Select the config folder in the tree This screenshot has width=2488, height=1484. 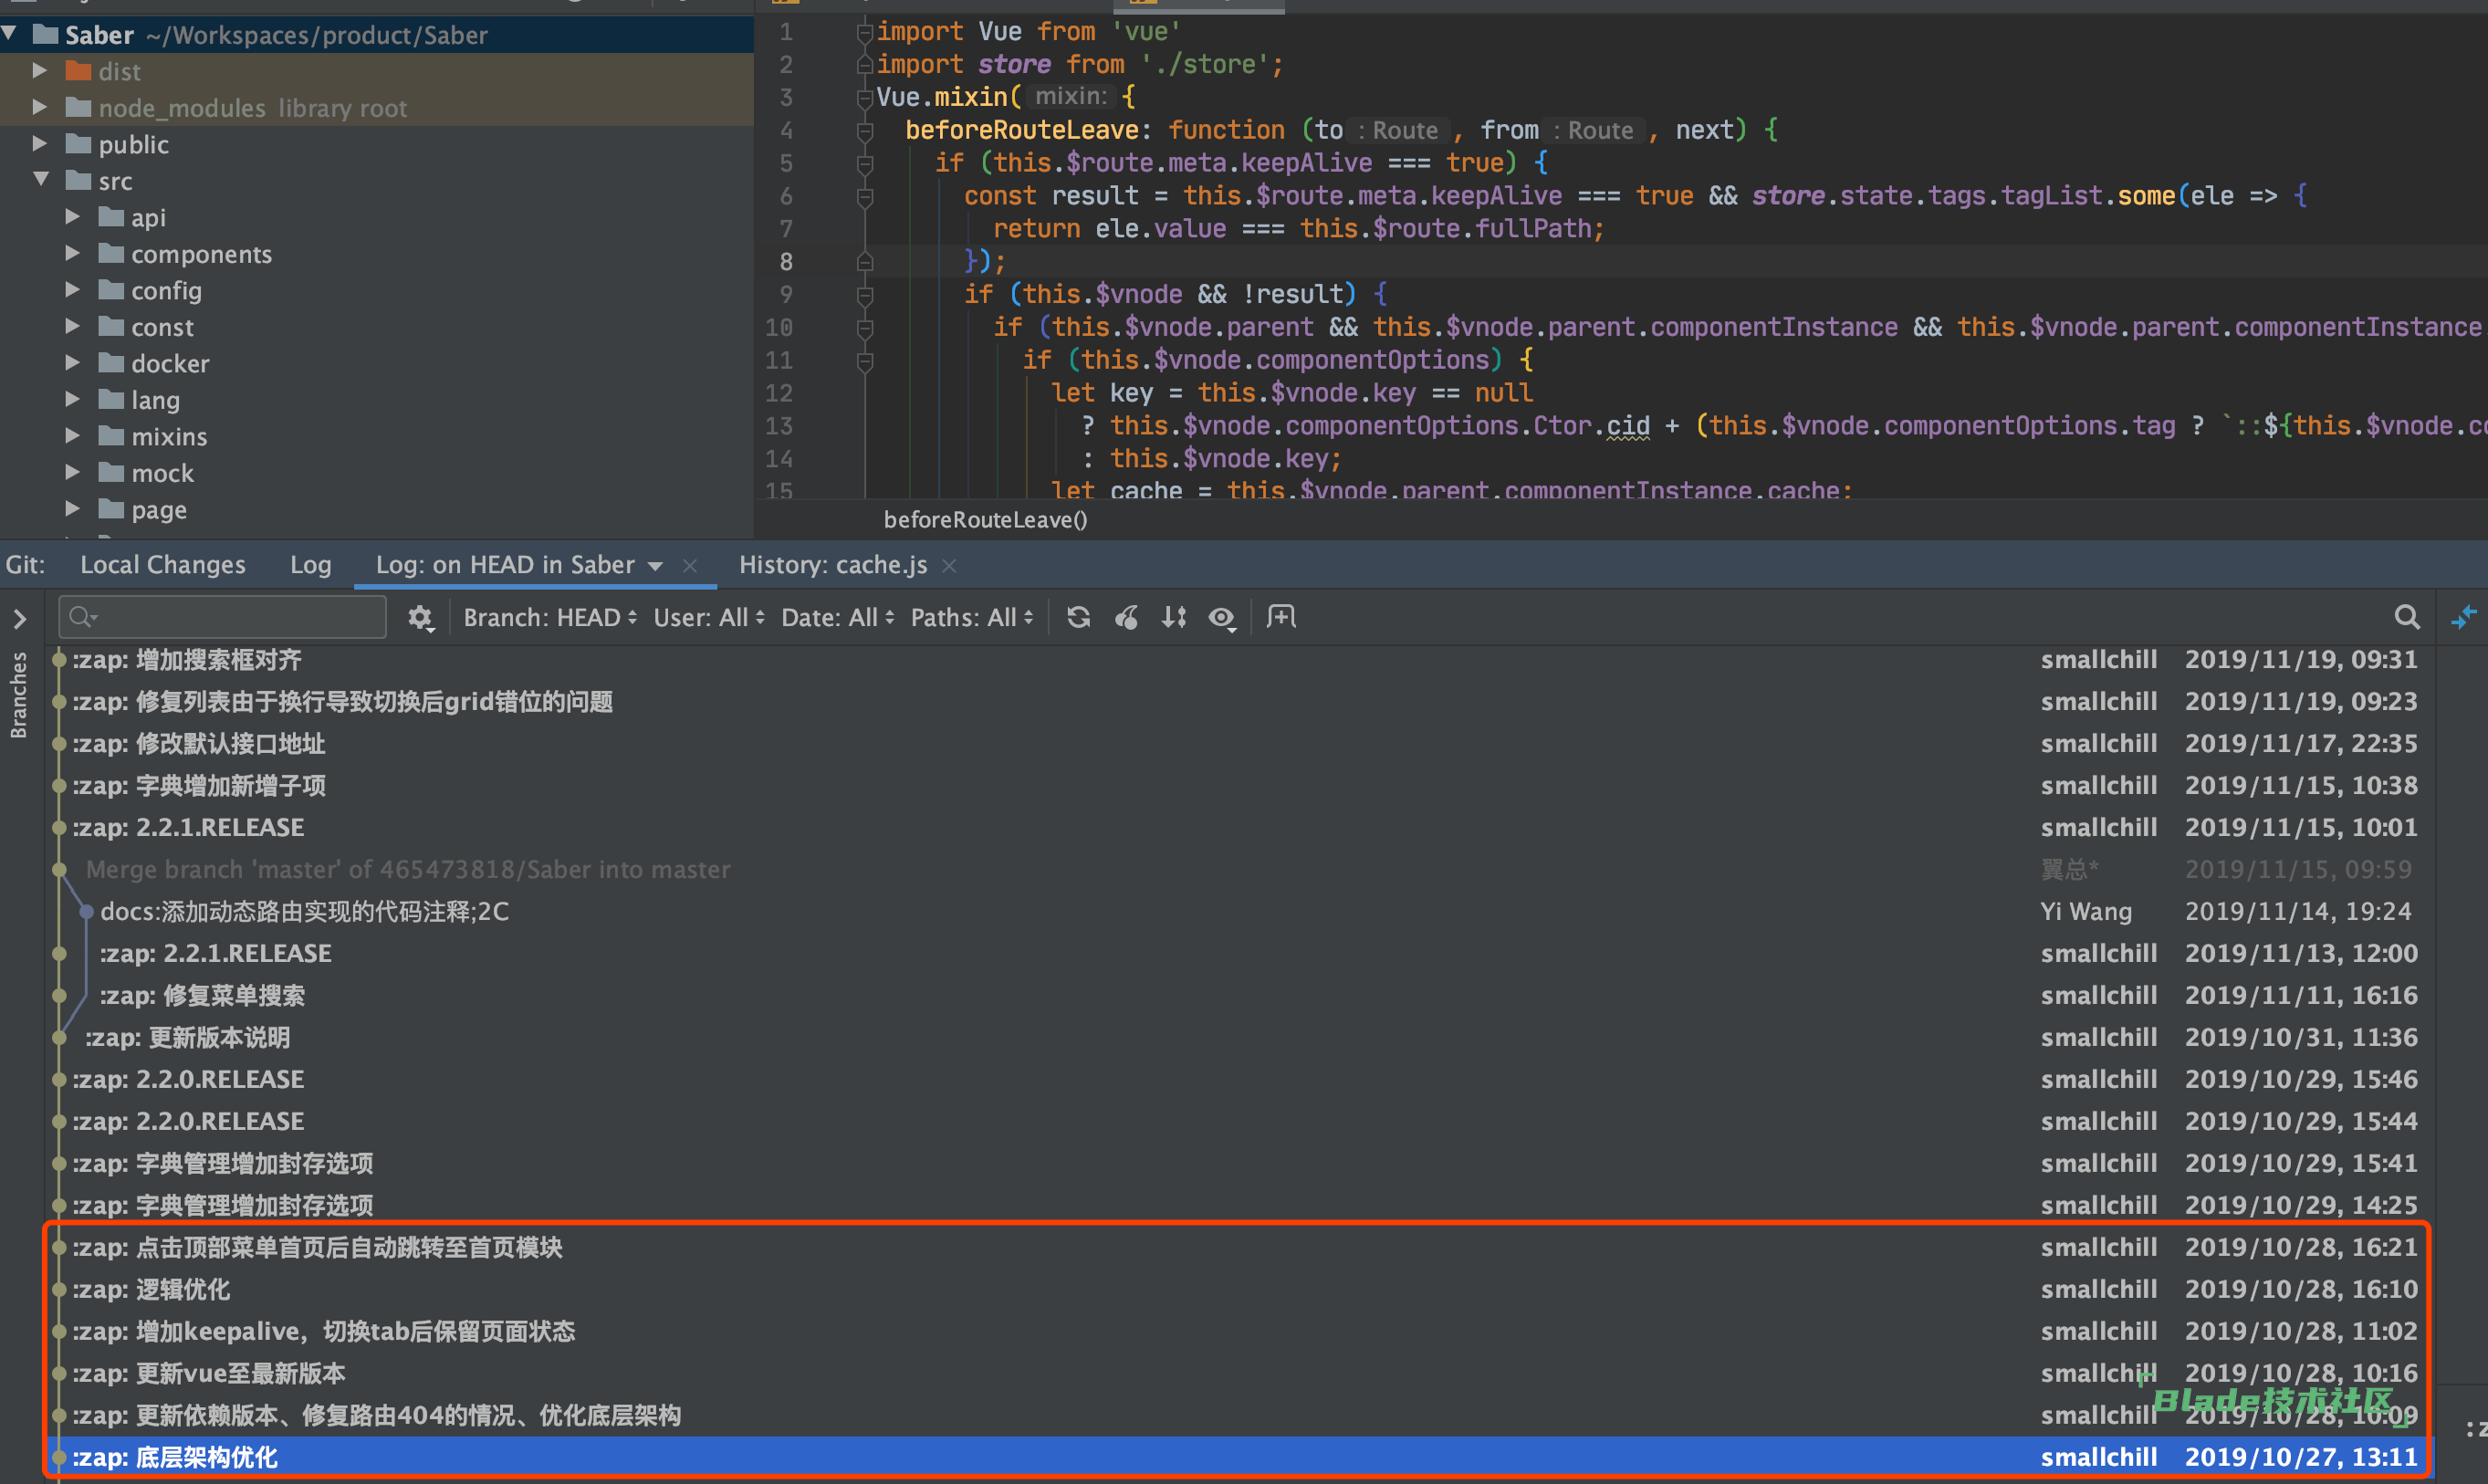tap(166, 290)
